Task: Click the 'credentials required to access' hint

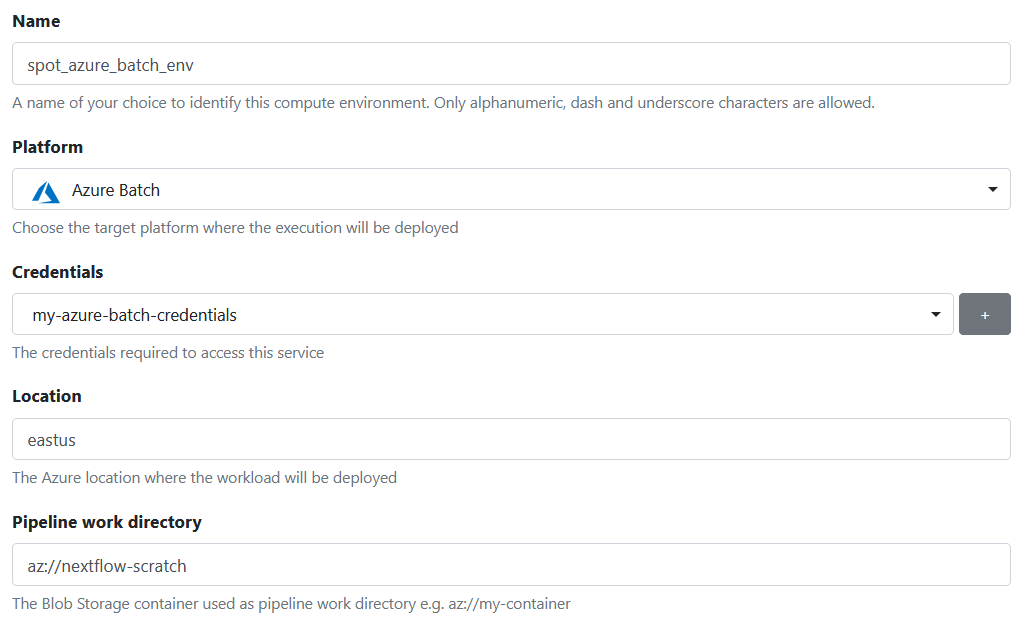Action: [x=168, y=353]
